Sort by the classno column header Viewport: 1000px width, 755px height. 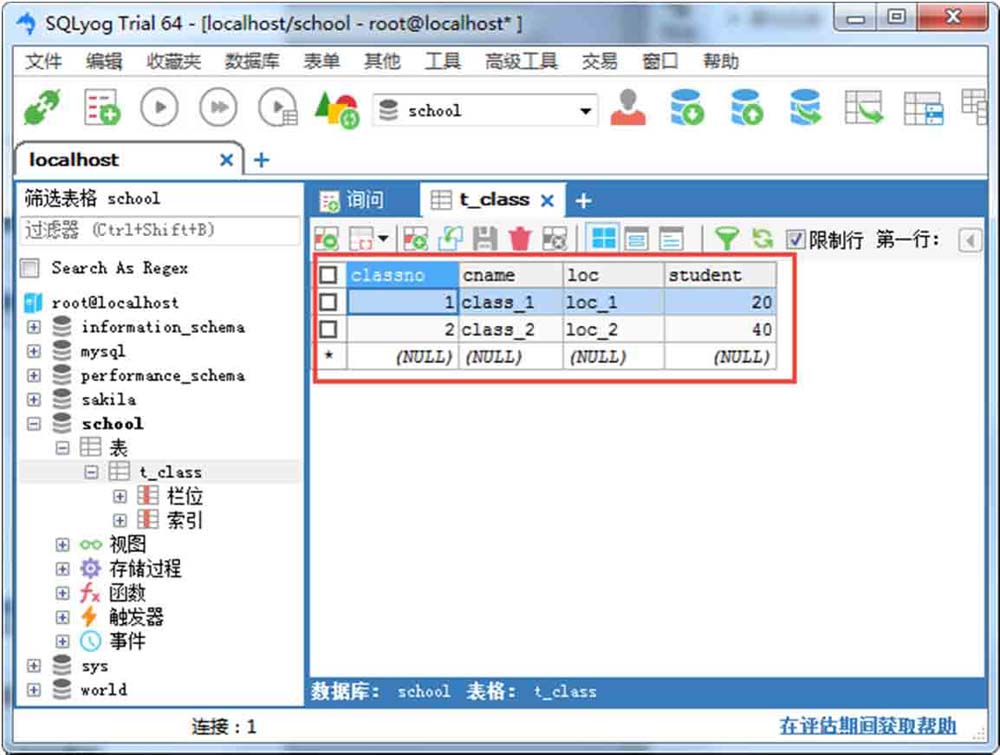tap(402, 275)
